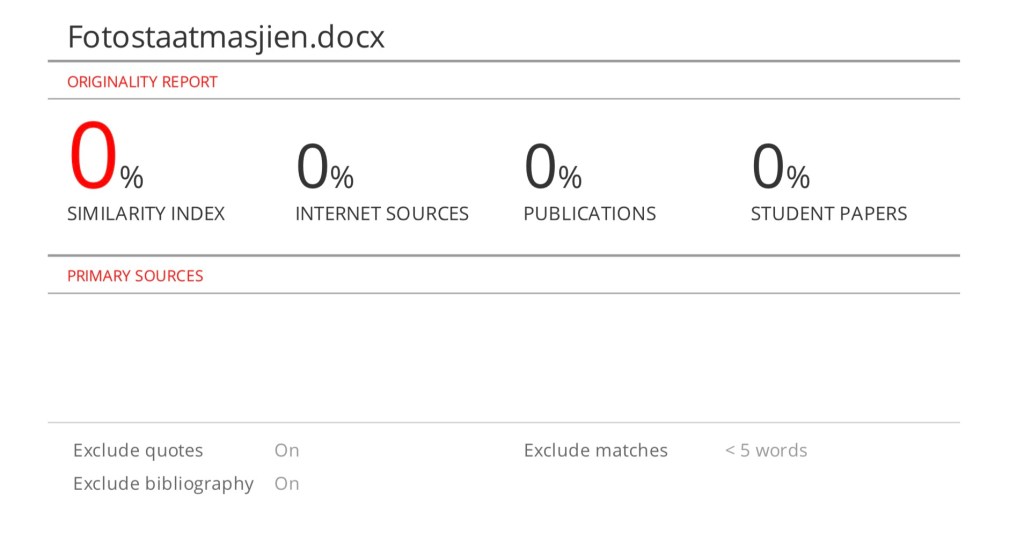Open the INTERNET SOURCES label
This screenshot has height=550, width=1024.
[382, 213]
